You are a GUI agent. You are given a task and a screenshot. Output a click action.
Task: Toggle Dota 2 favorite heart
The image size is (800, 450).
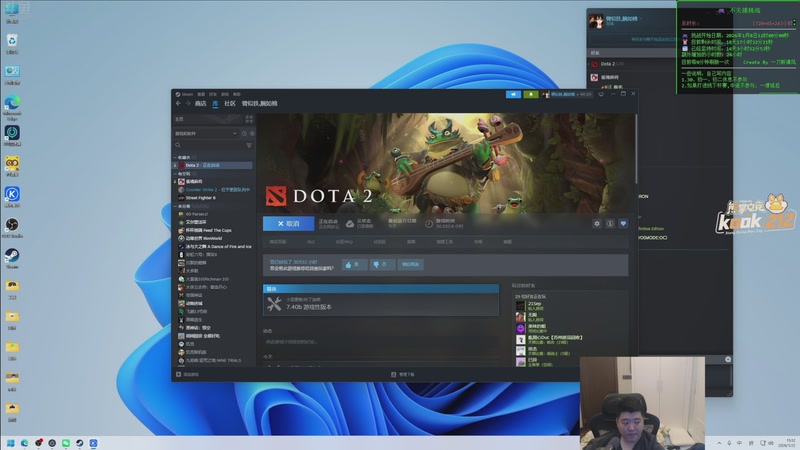[623, 223]
